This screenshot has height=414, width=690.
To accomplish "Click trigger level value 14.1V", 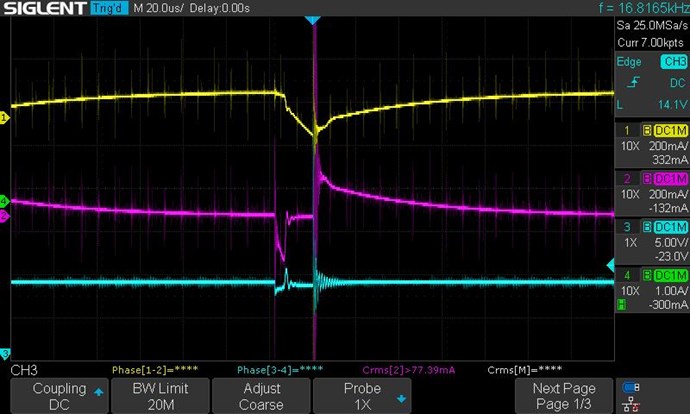I will coord(672,105).
